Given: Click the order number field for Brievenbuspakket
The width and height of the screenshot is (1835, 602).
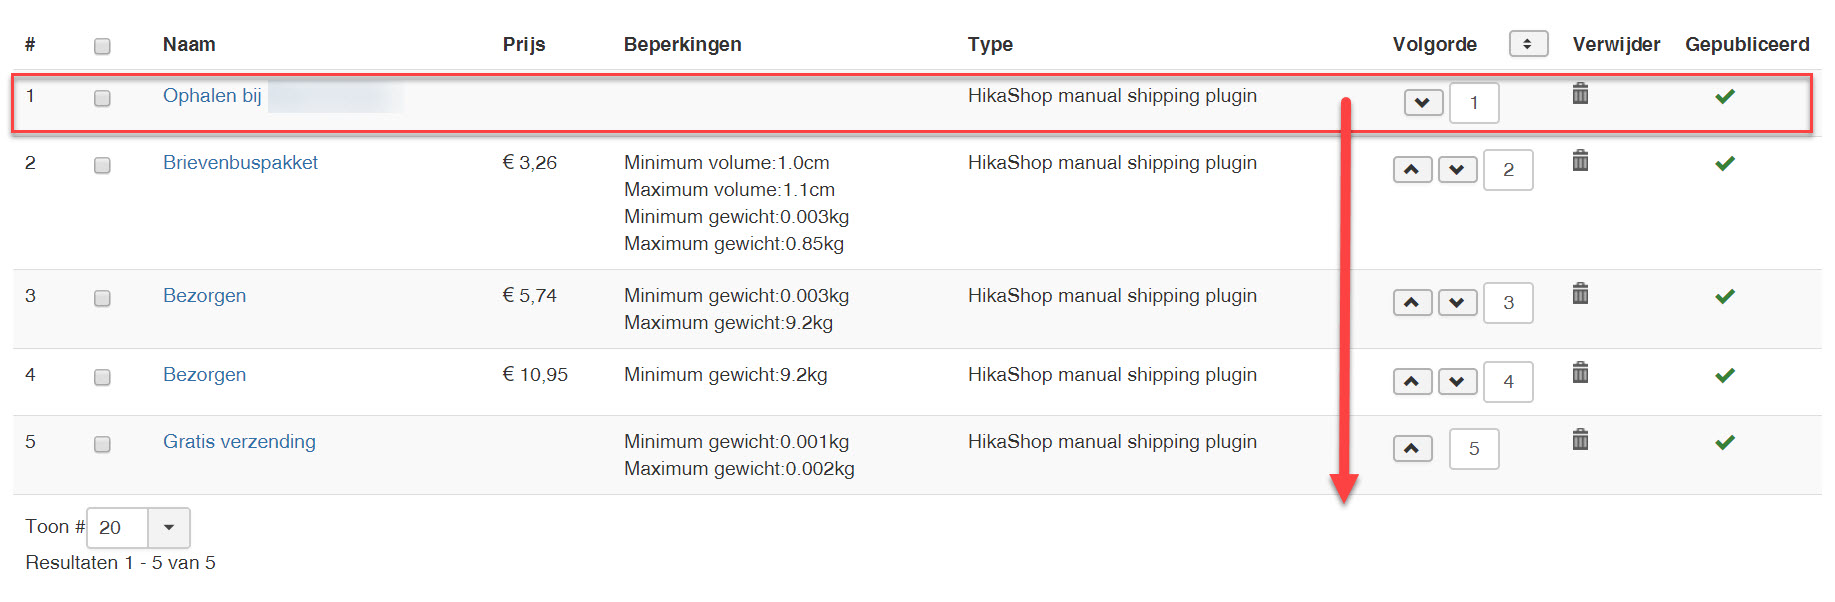Looking at the screenshot, I should (1508, 170).
